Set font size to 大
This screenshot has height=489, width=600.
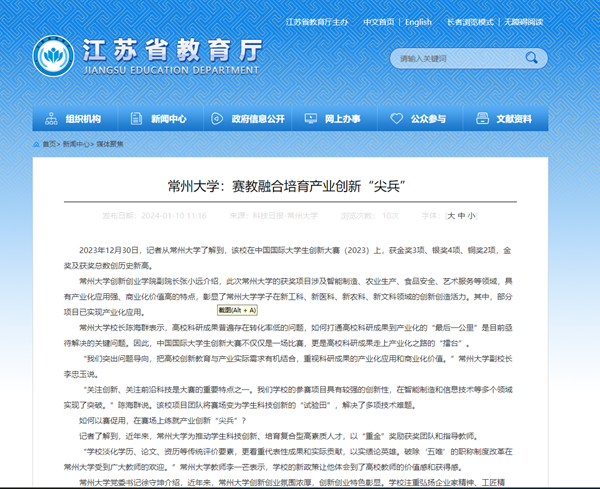tap(451, 216)
